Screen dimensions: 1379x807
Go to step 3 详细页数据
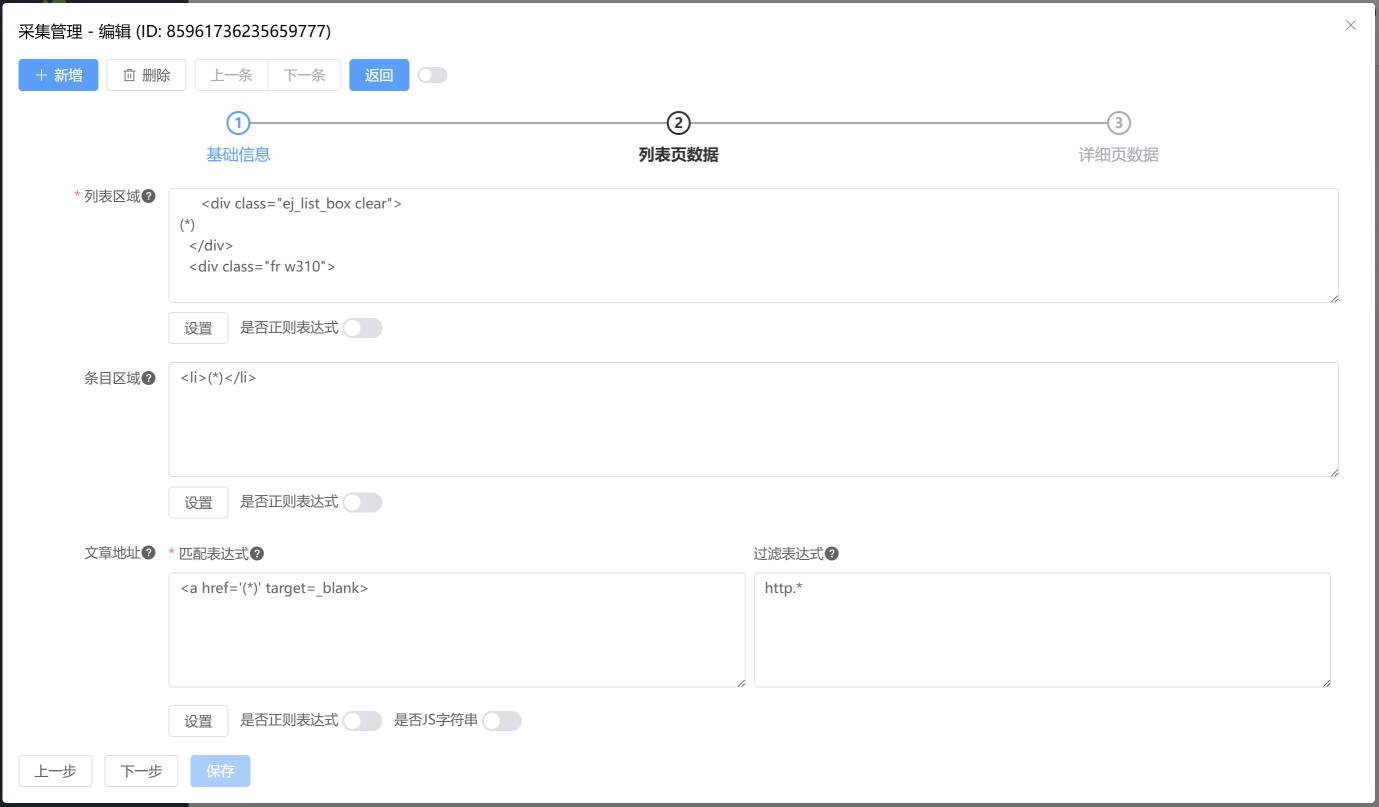coord(1118,123)
